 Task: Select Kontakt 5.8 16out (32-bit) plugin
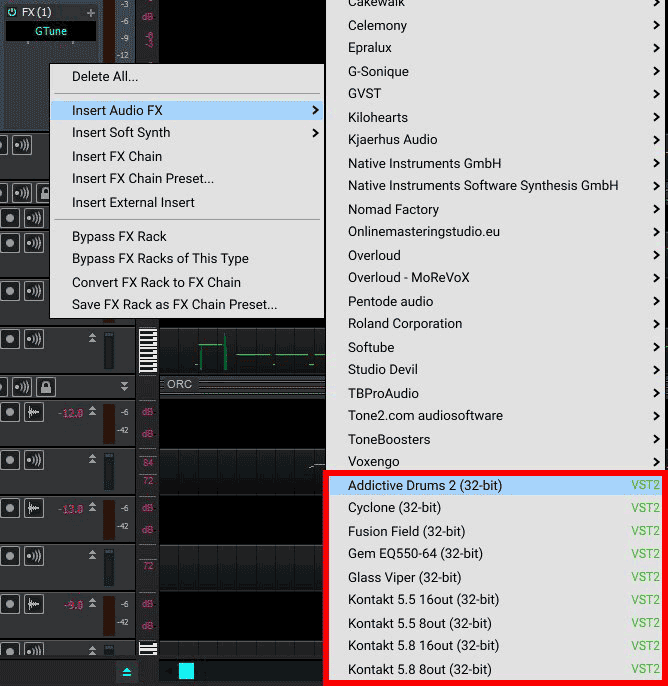tap(423, 645)
